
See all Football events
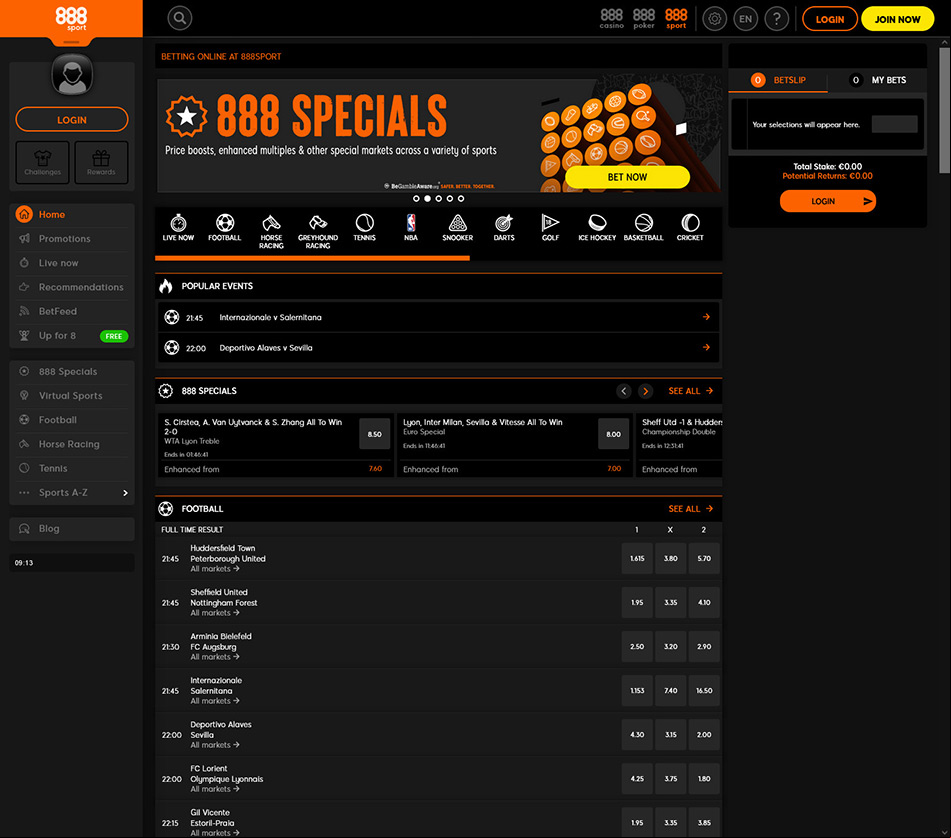coord(690,509)
